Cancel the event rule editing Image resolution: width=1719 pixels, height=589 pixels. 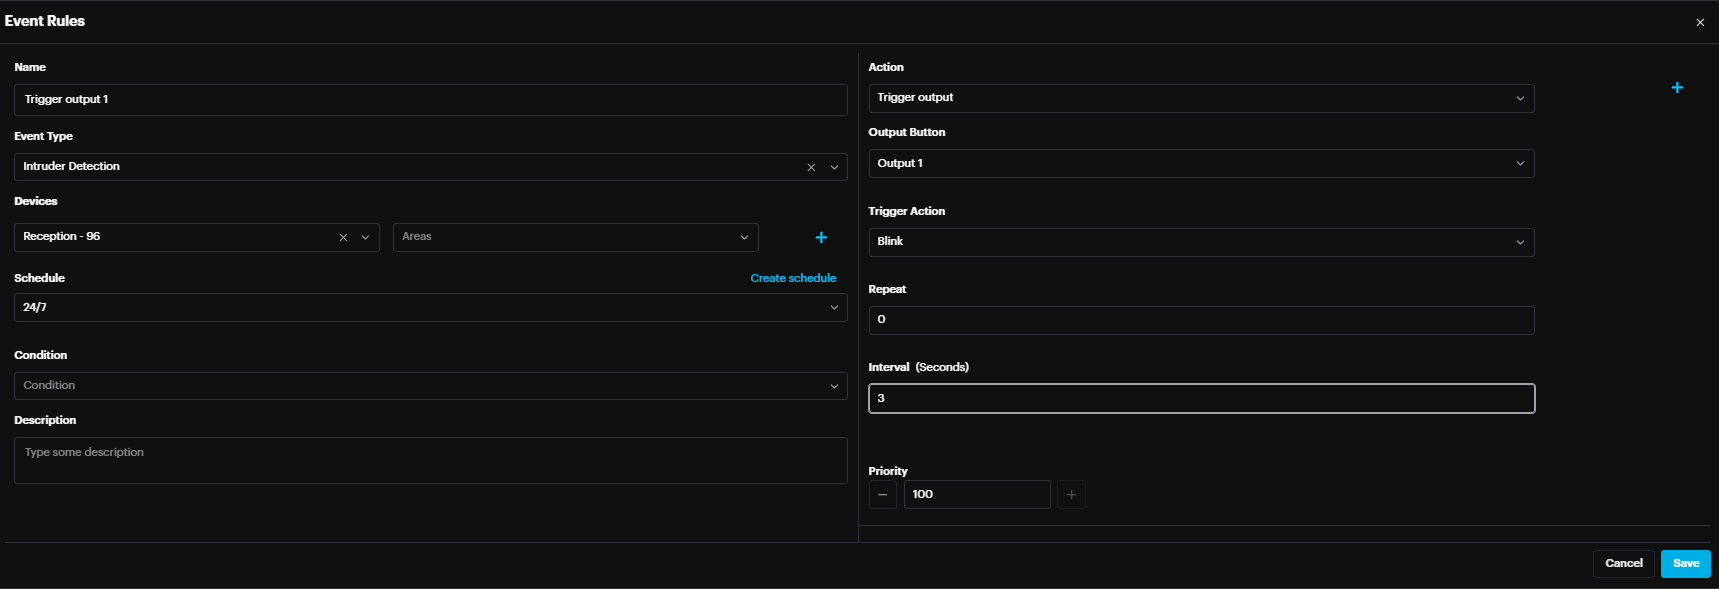(1623, 563)
